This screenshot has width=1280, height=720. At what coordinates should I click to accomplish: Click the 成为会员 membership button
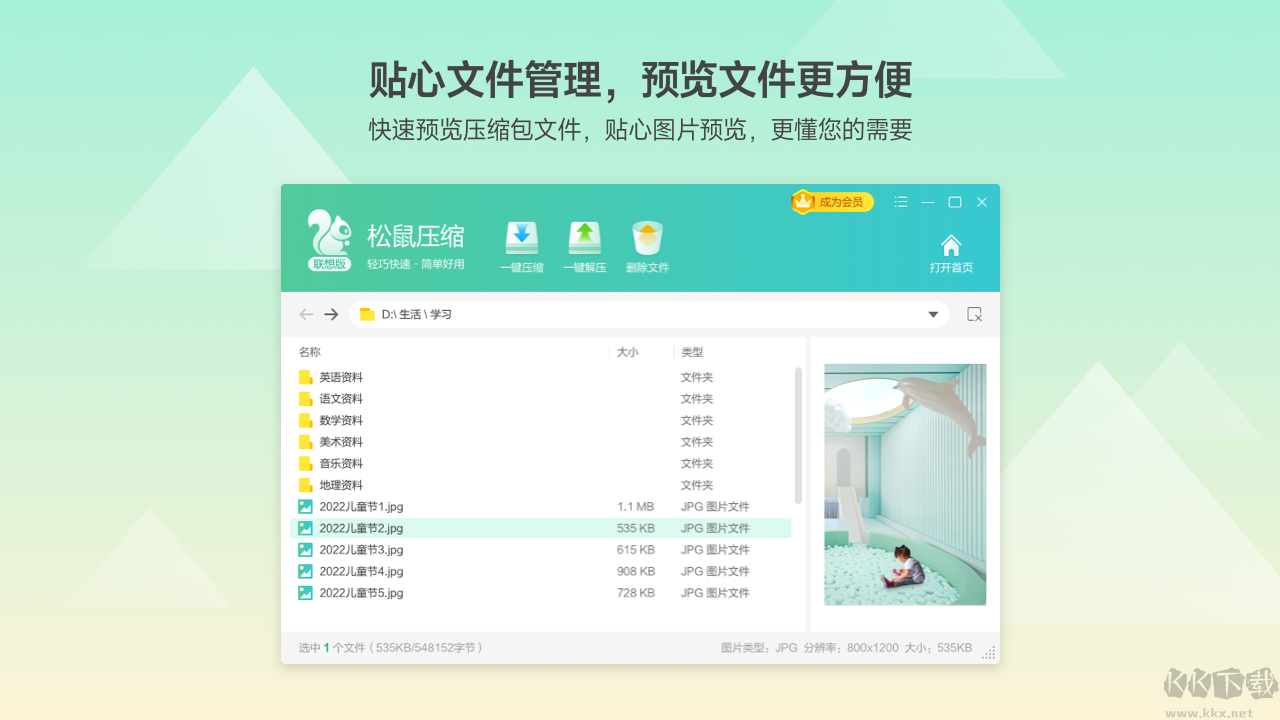pyautogui.click(x=832, y=201)
